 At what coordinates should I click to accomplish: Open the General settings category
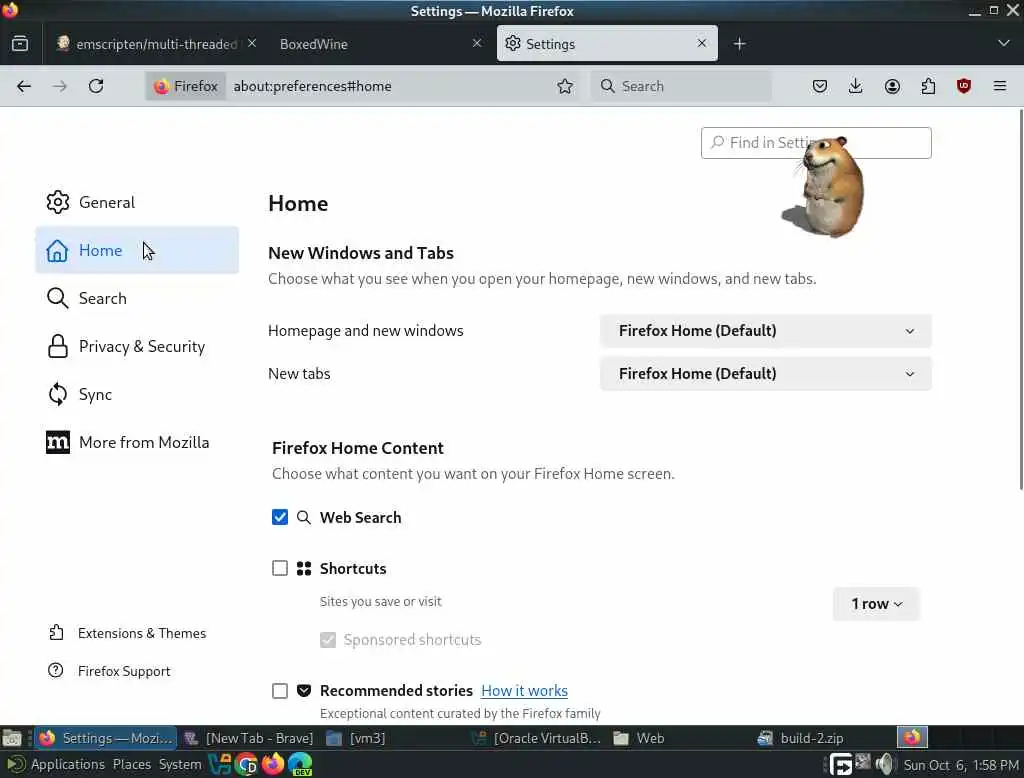[x=137, y=203]
